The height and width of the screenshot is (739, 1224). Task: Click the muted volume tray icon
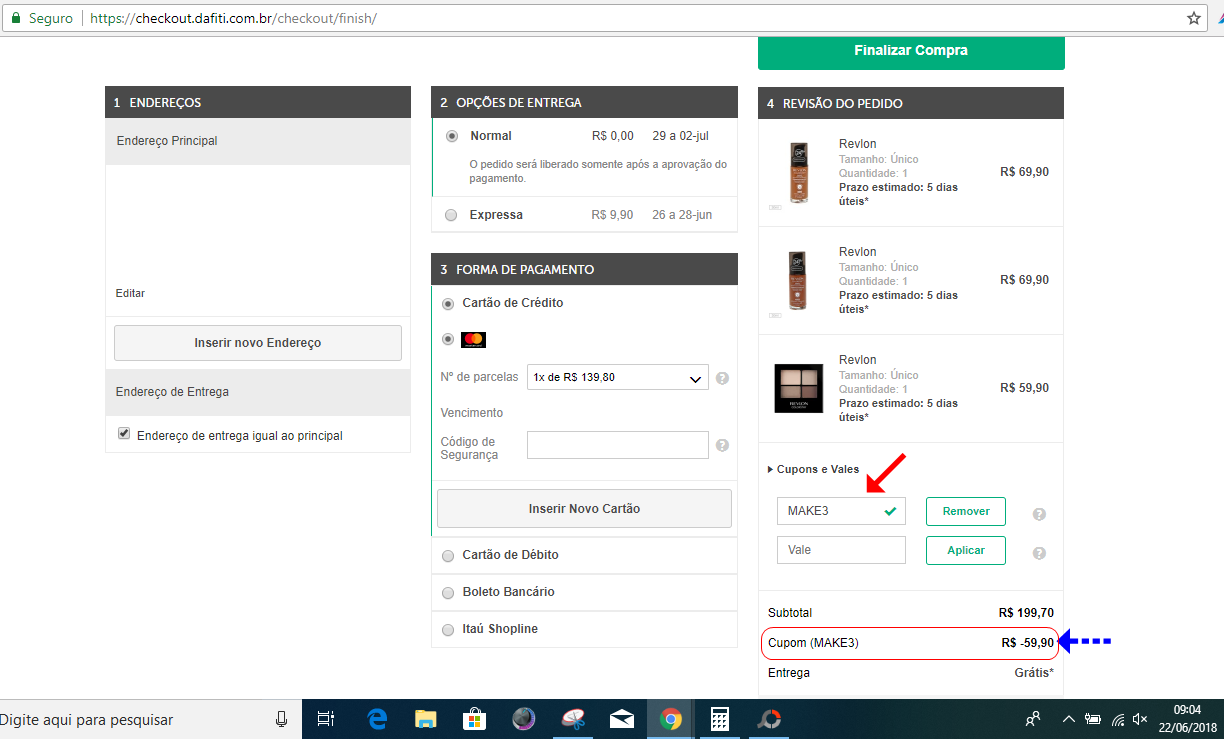point(1140,719)
